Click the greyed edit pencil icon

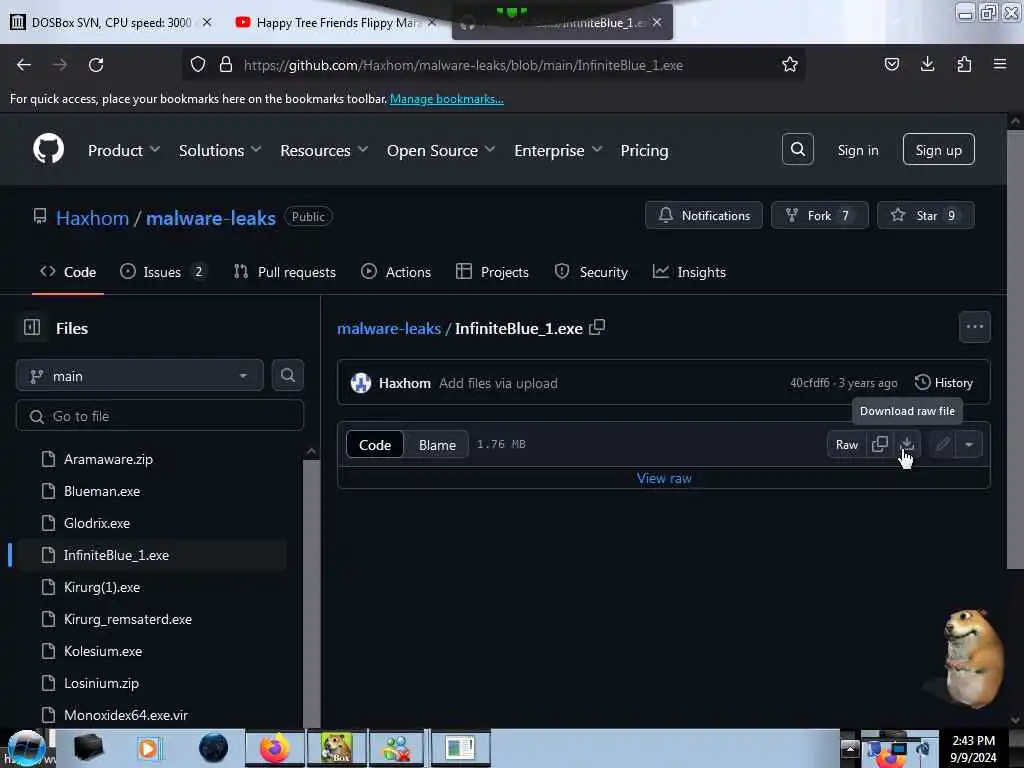tap(942, 445)
